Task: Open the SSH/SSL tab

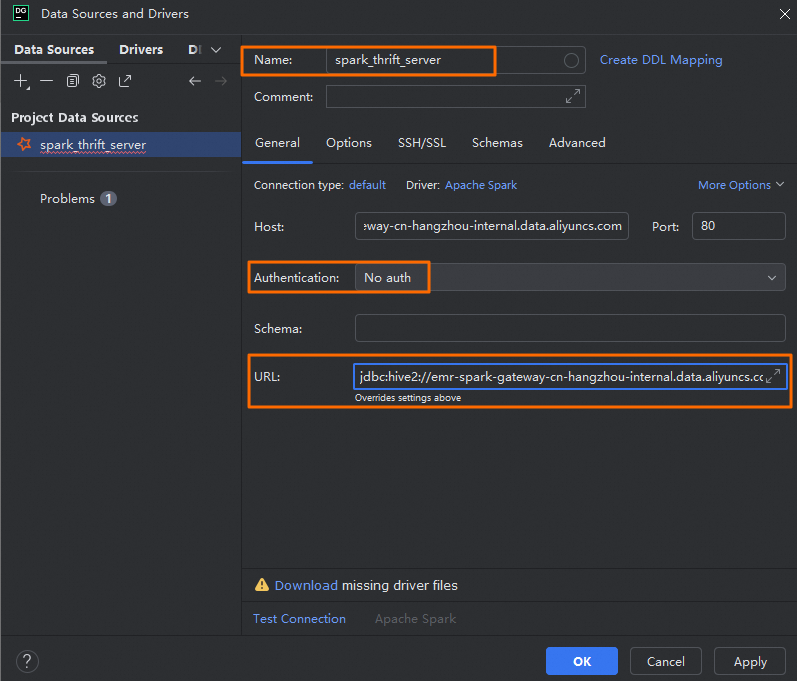Action: [x=422, y=143]
